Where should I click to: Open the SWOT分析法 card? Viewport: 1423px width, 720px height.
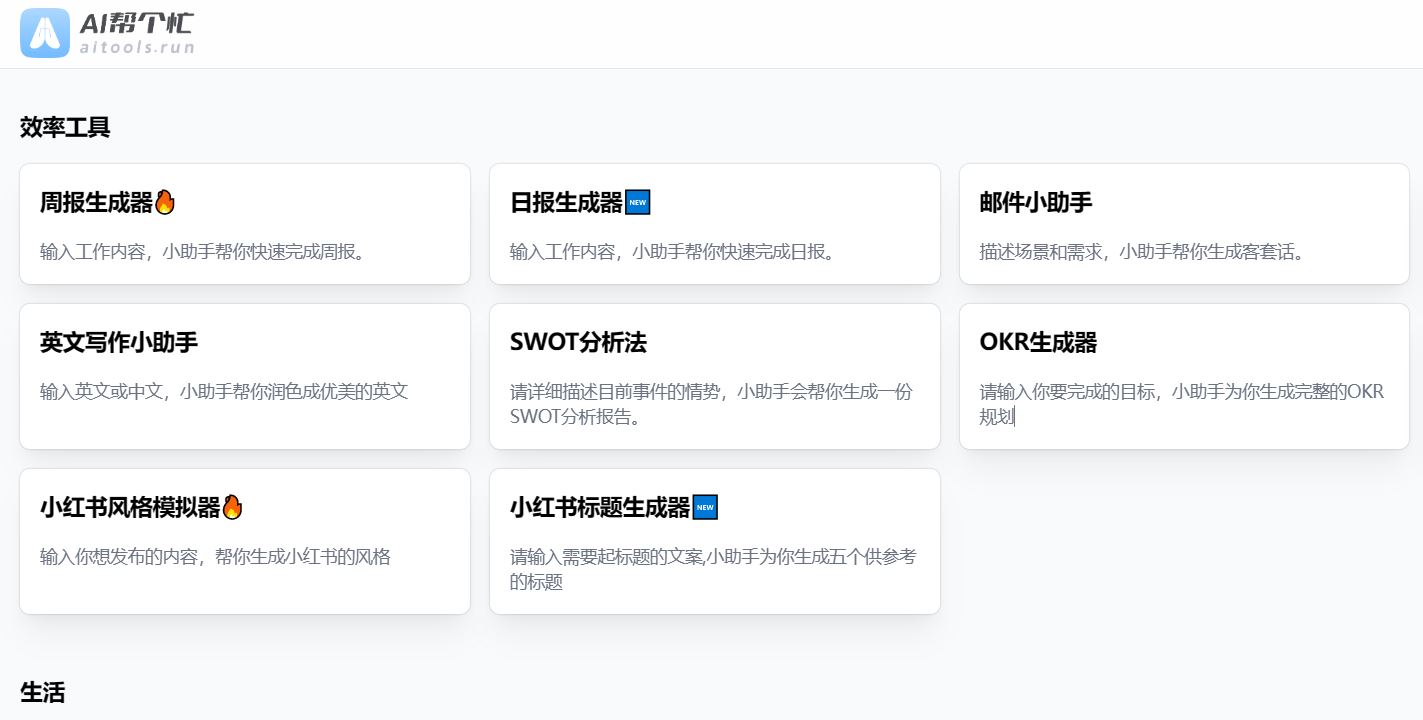click(714, 375)
